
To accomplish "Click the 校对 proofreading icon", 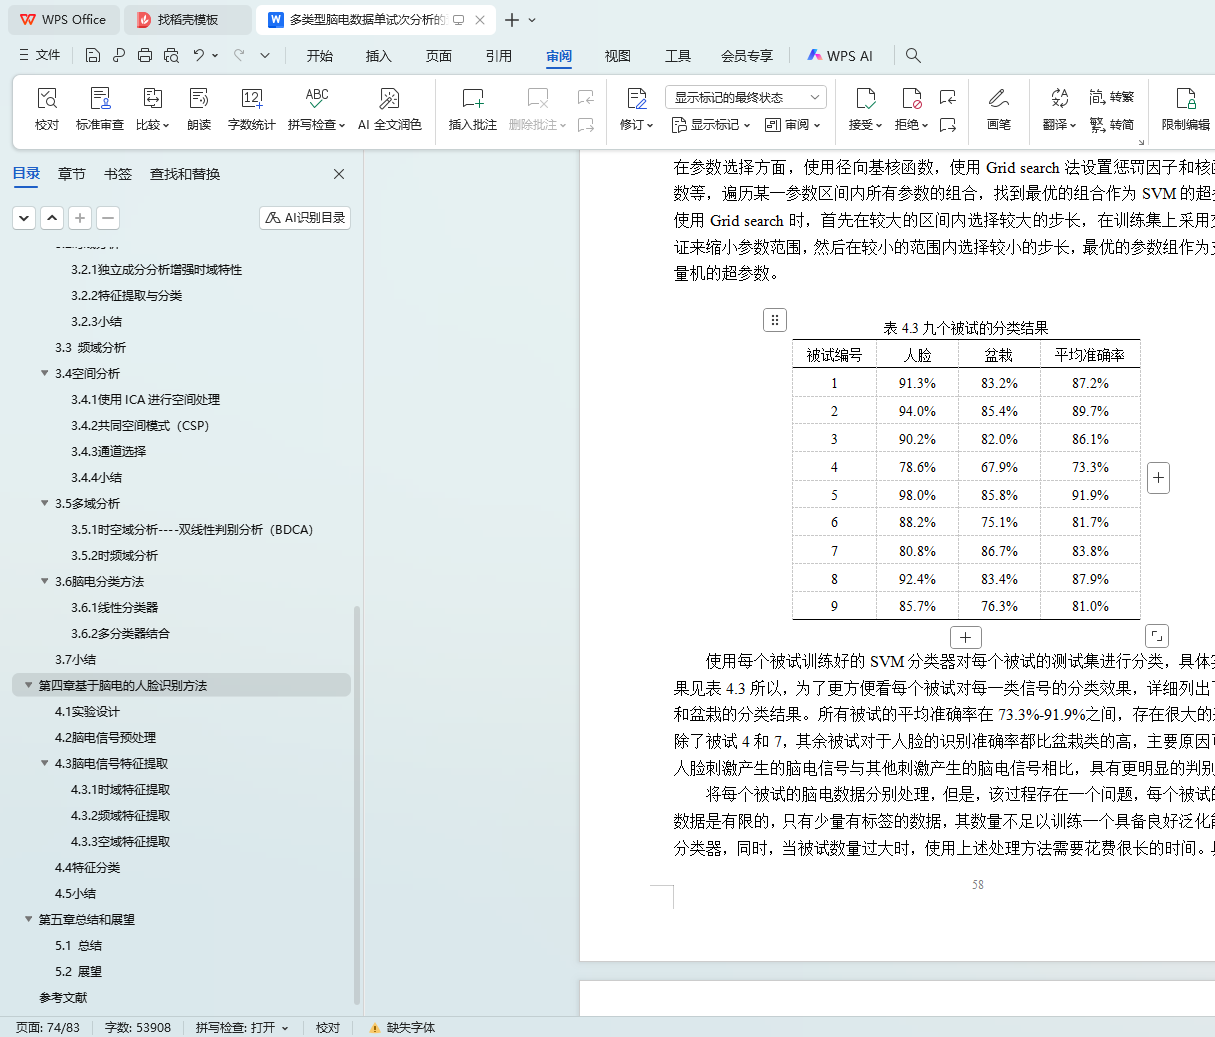I will coord(47,109).
